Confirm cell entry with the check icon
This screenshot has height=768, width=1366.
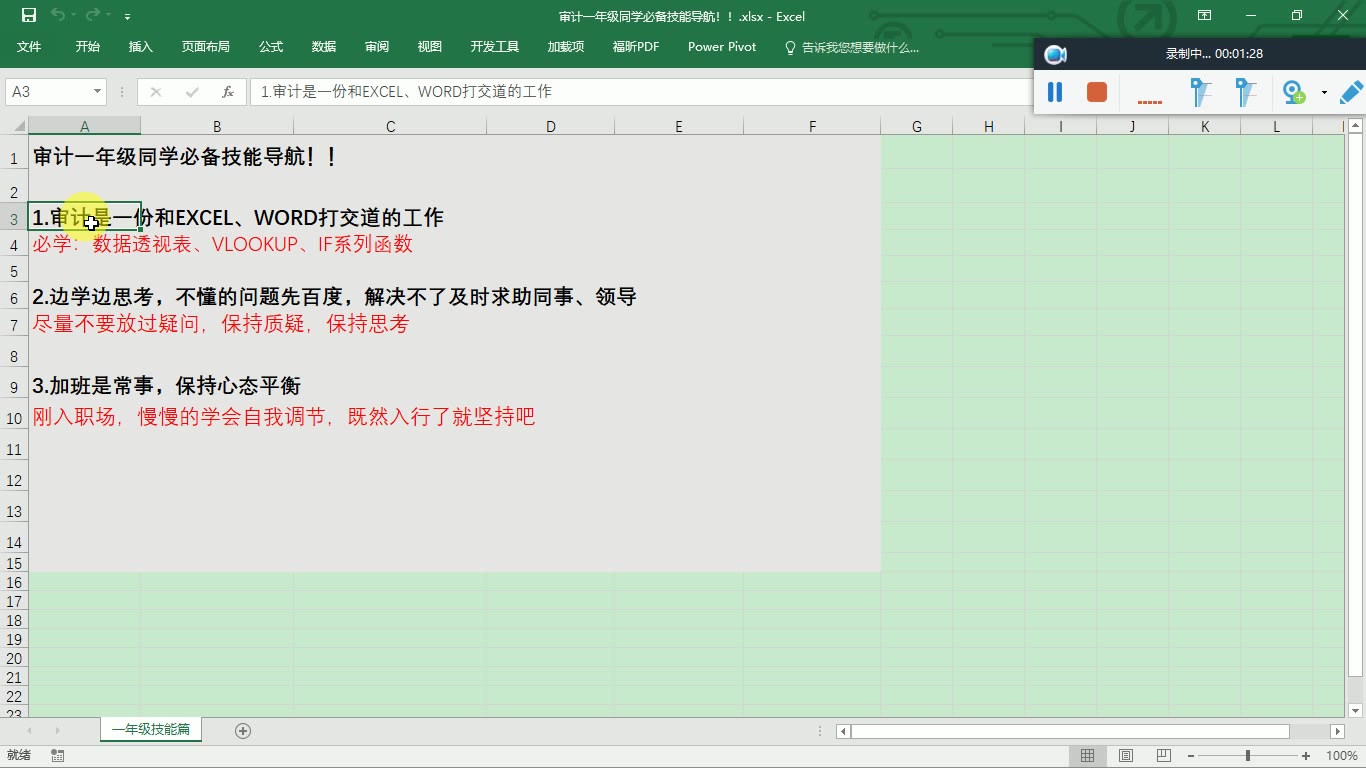pyautogui.click(x=190, y=91)
